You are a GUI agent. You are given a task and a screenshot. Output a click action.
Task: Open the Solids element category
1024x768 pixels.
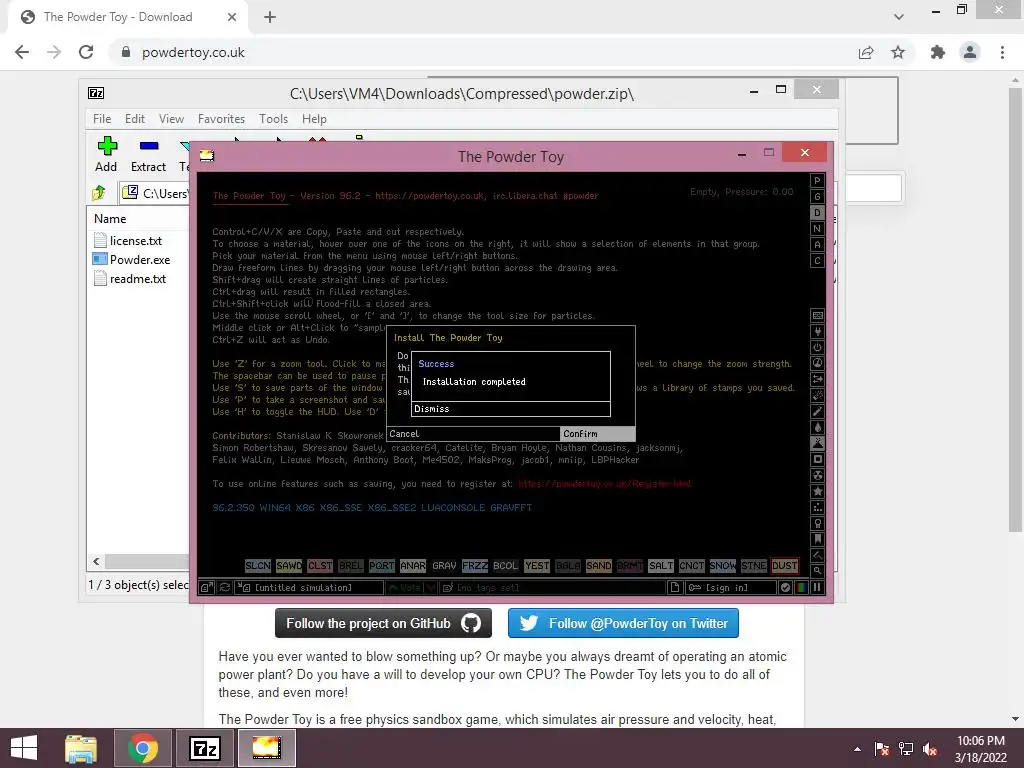(817, 459)
